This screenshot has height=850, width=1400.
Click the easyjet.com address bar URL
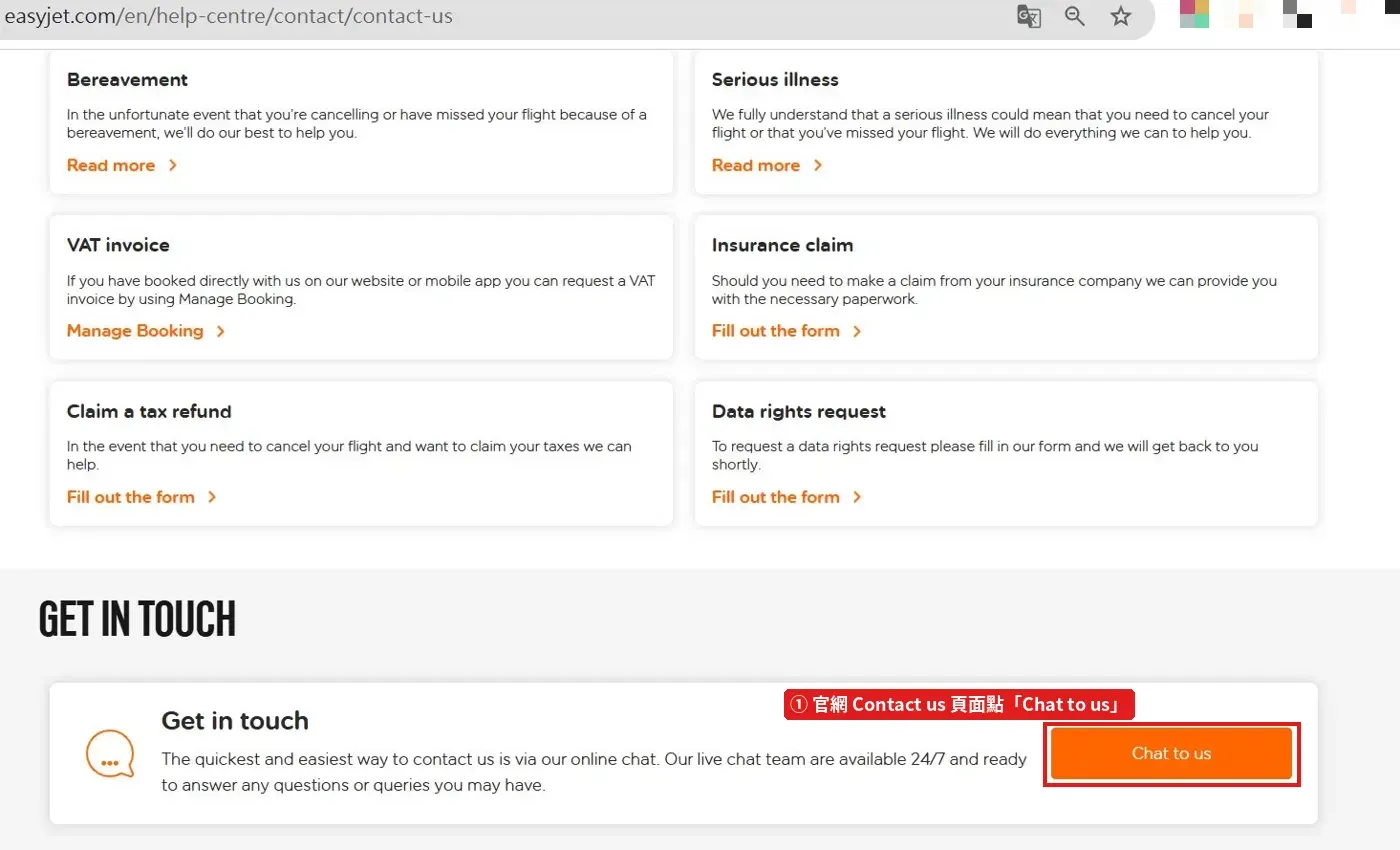tap(229, 16)
